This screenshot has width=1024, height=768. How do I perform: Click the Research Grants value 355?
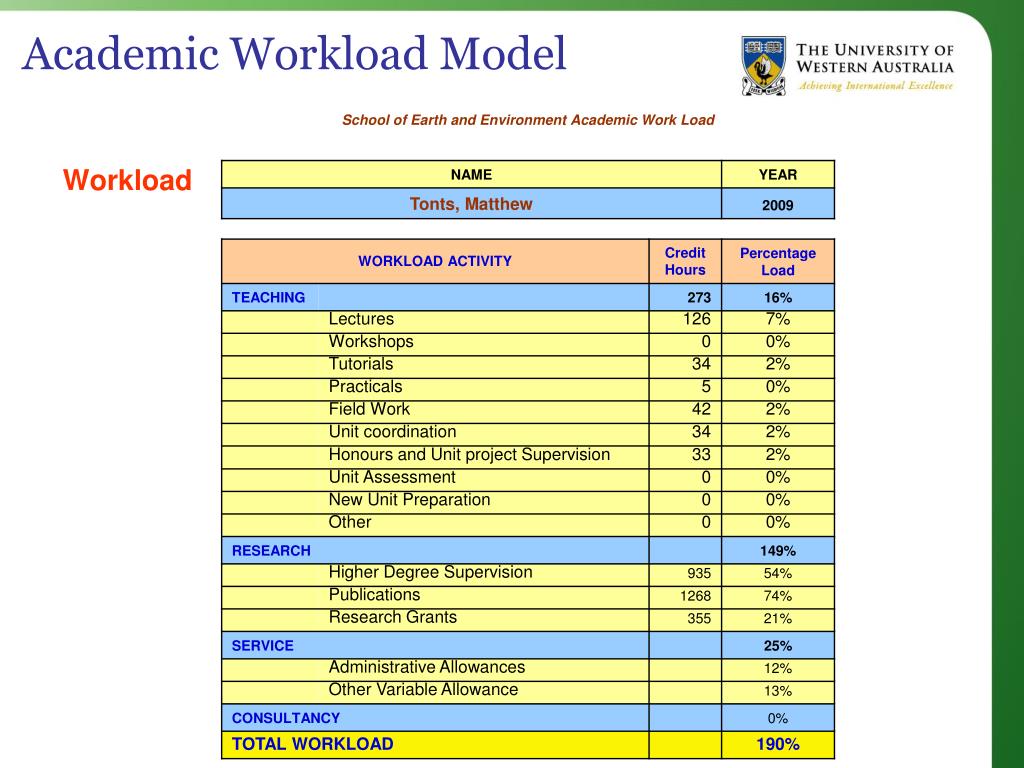pos(699,618)
